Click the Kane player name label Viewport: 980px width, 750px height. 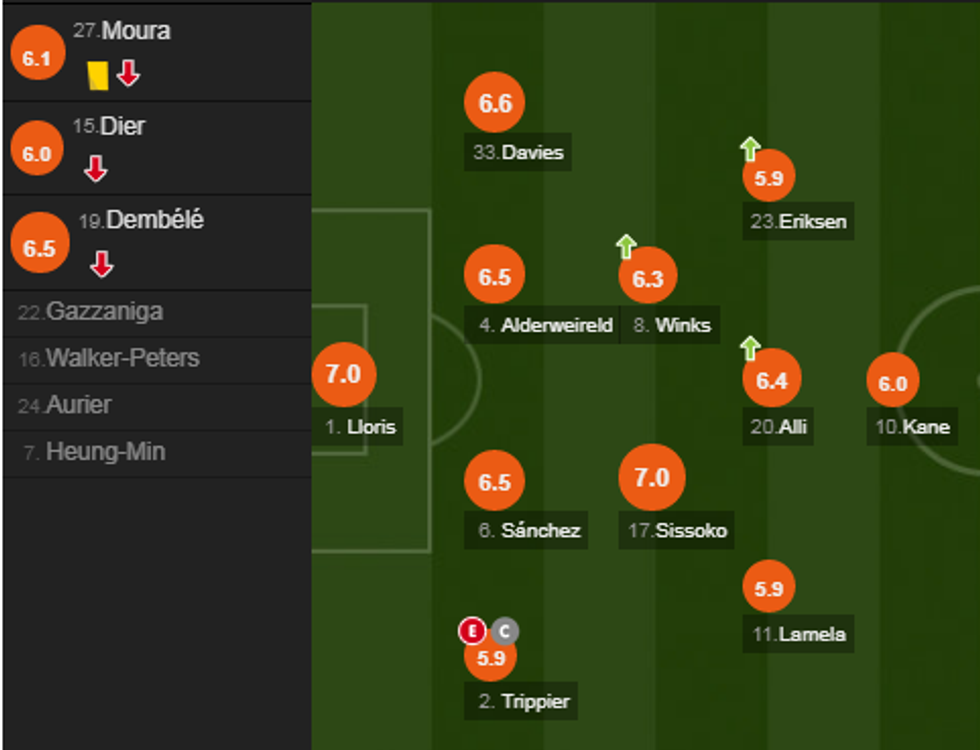[x=914, y=428]
